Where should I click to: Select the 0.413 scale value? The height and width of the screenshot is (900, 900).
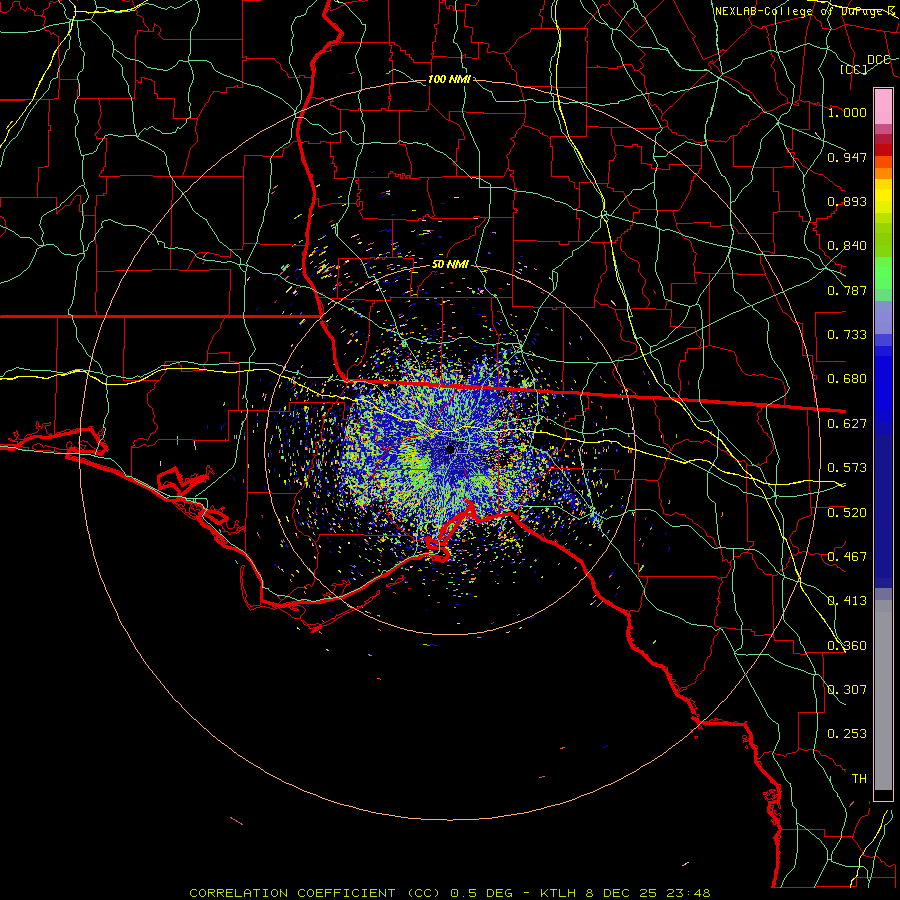tap(847, 601)
